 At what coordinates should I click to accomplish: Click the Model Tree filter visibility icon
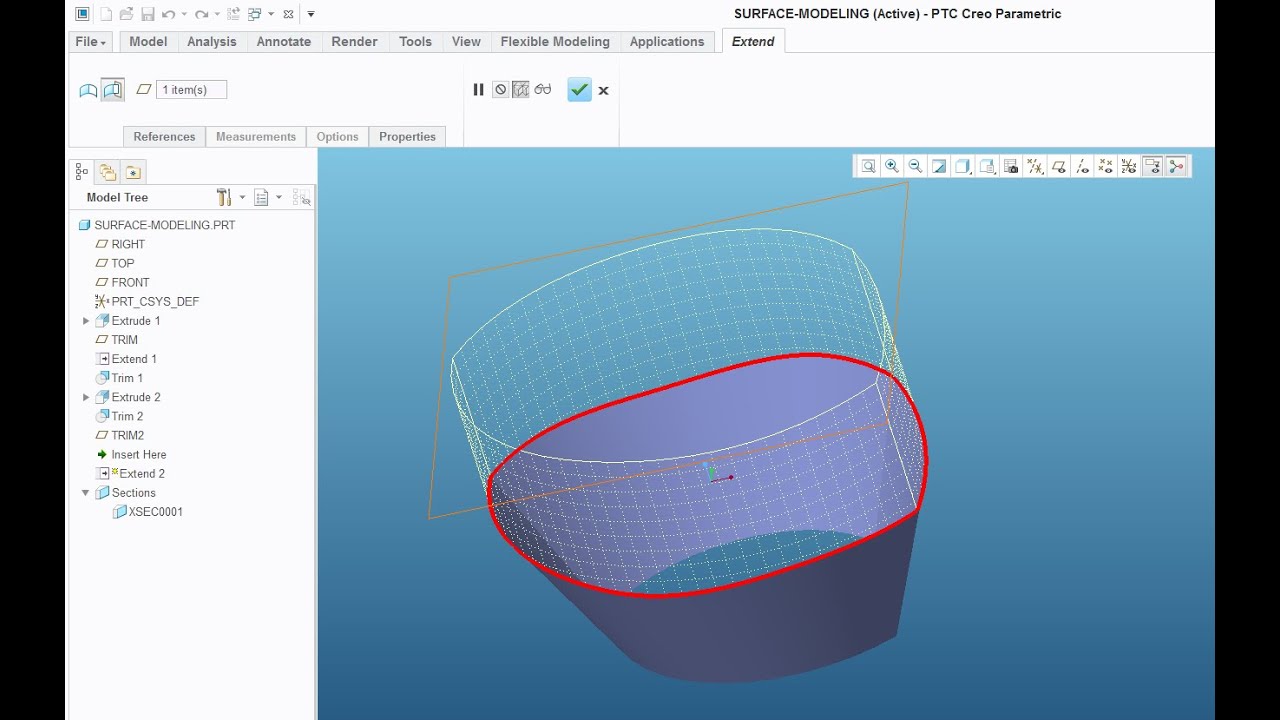point(301,198)
